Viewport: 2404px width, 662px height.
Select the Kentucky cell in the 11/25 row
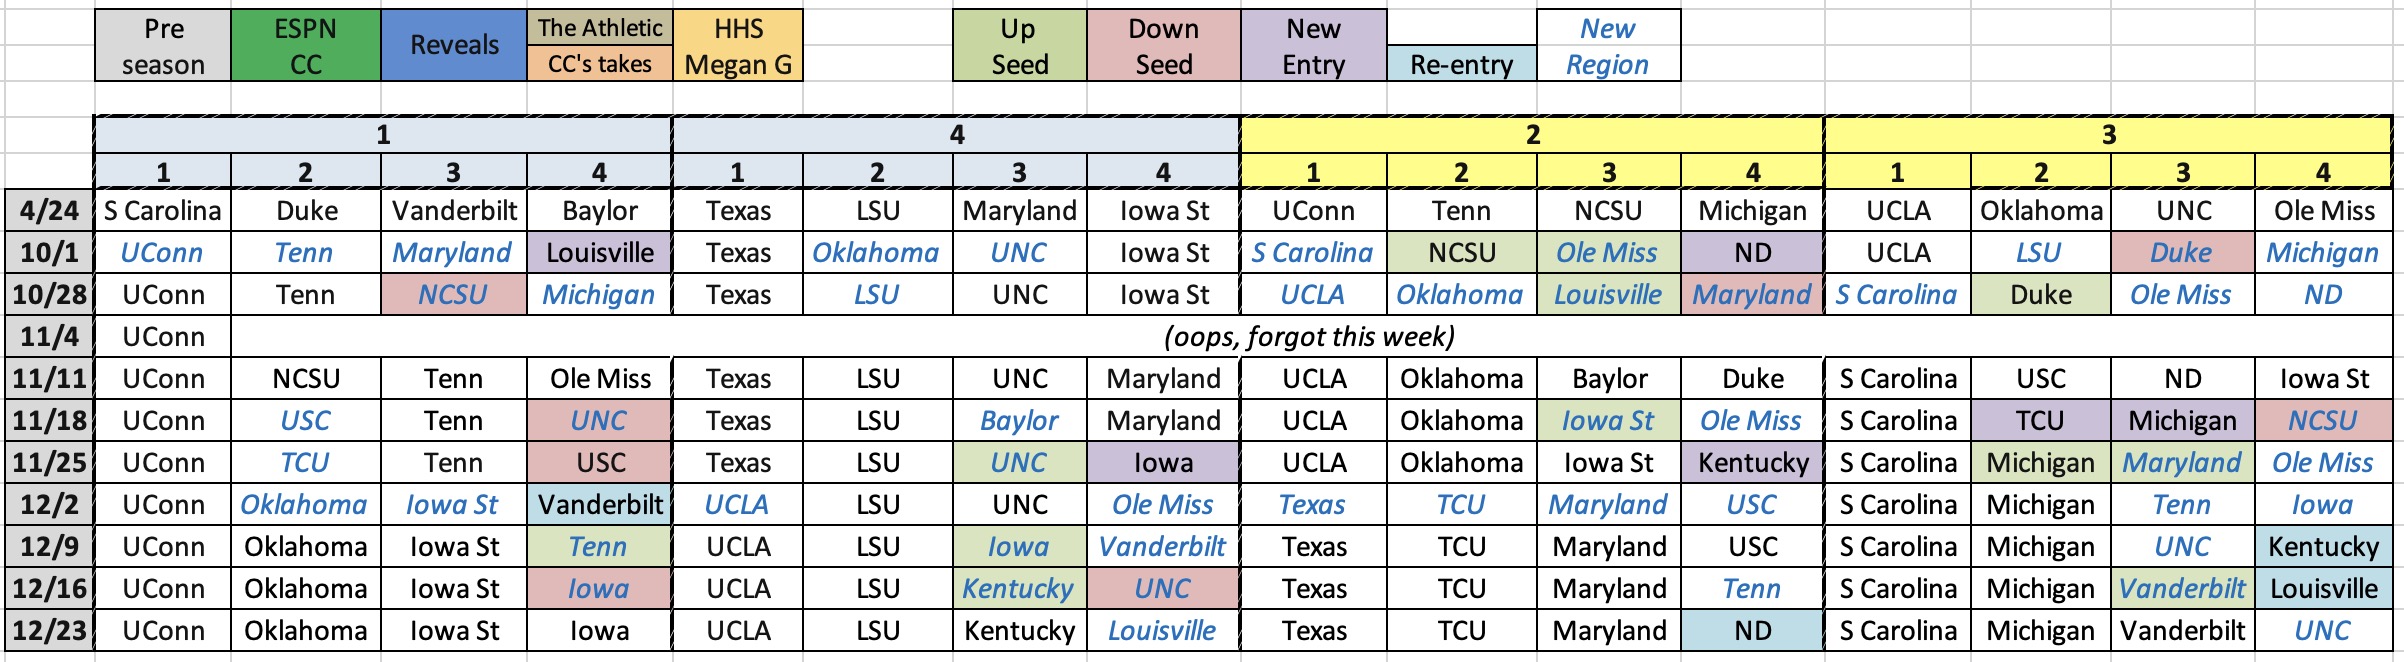coord(1752,463)
